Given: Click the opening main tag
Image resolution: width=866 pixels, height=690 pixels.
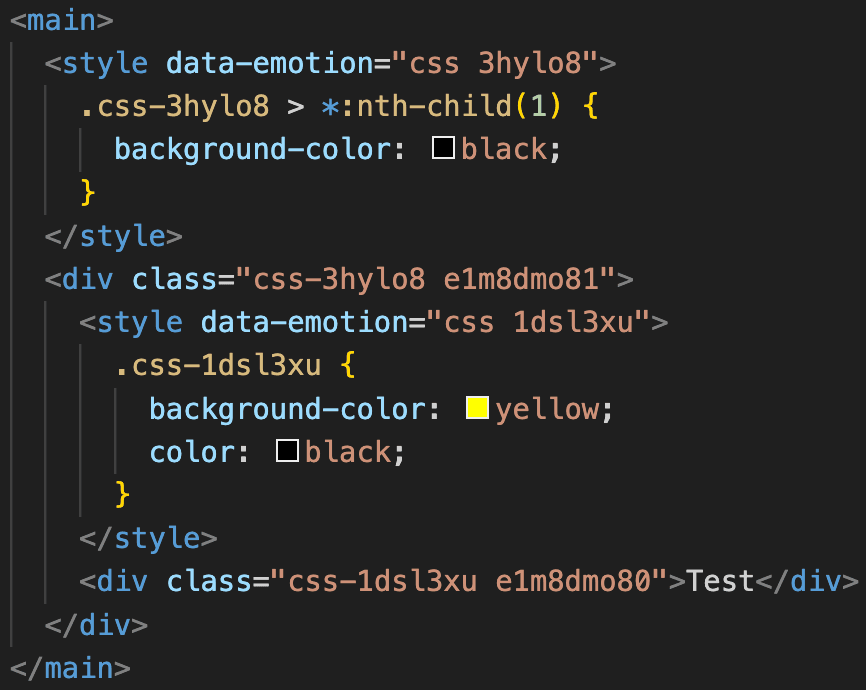Looking at the screenshot, I should pyautogui.click(x=62, y=20).
